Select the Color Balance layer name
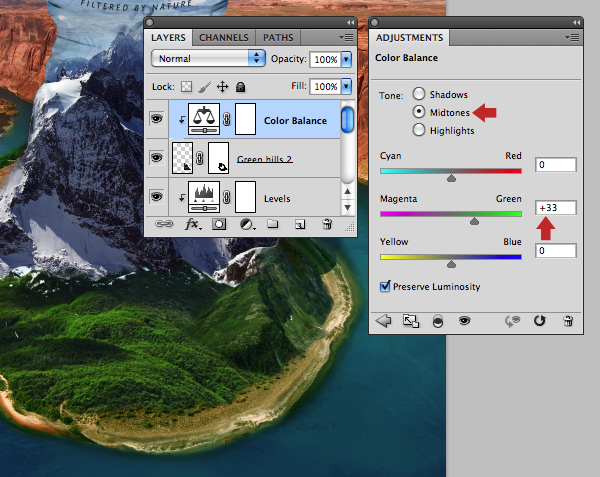600x477 pixels. click(295, 121)
